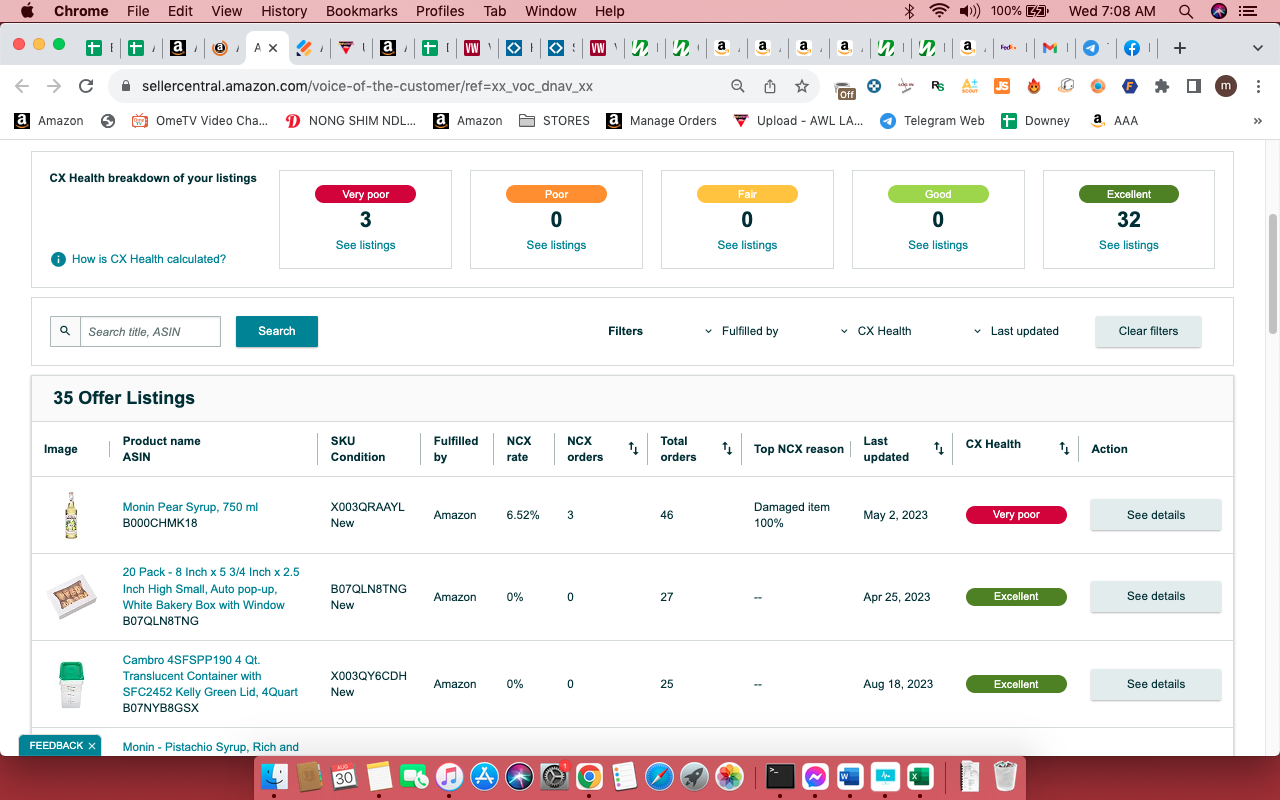Open the Window menu
Image resolution: width=1280 pixels, height=800 pixels.
pos(550,11)
